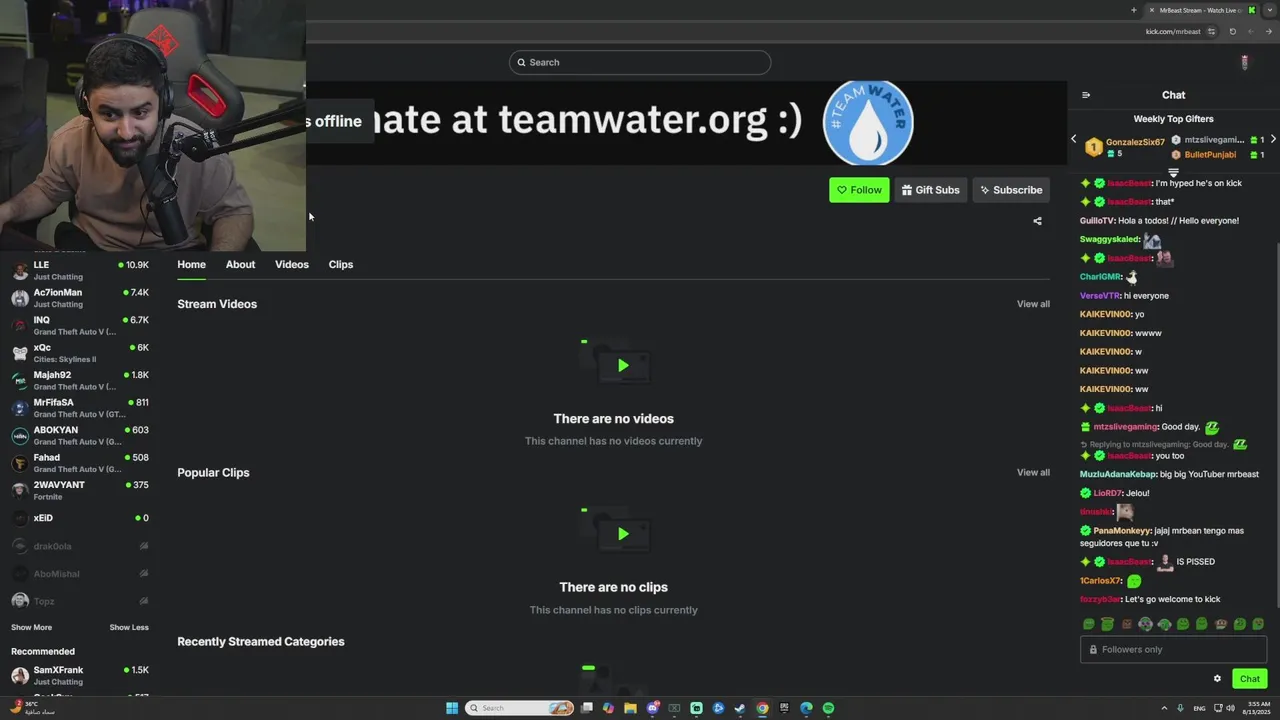
Task: Open Windows Start menu
Action: click(452, 708)
